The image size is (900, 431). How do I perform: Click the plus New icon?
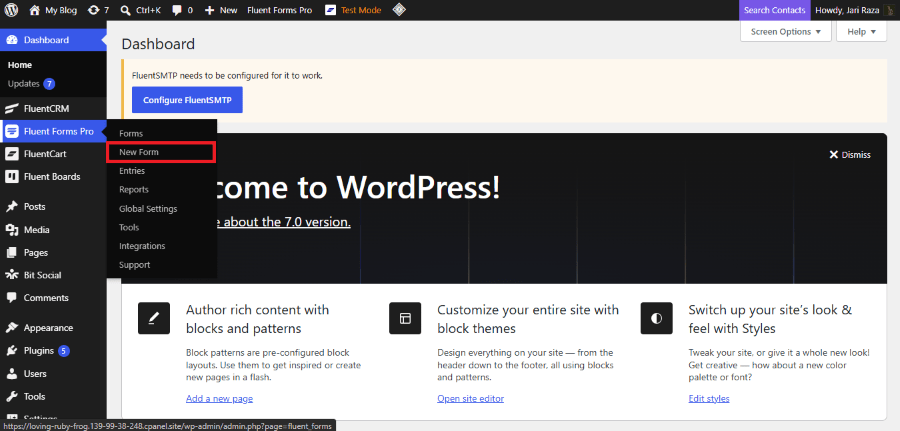pos(210,10)
